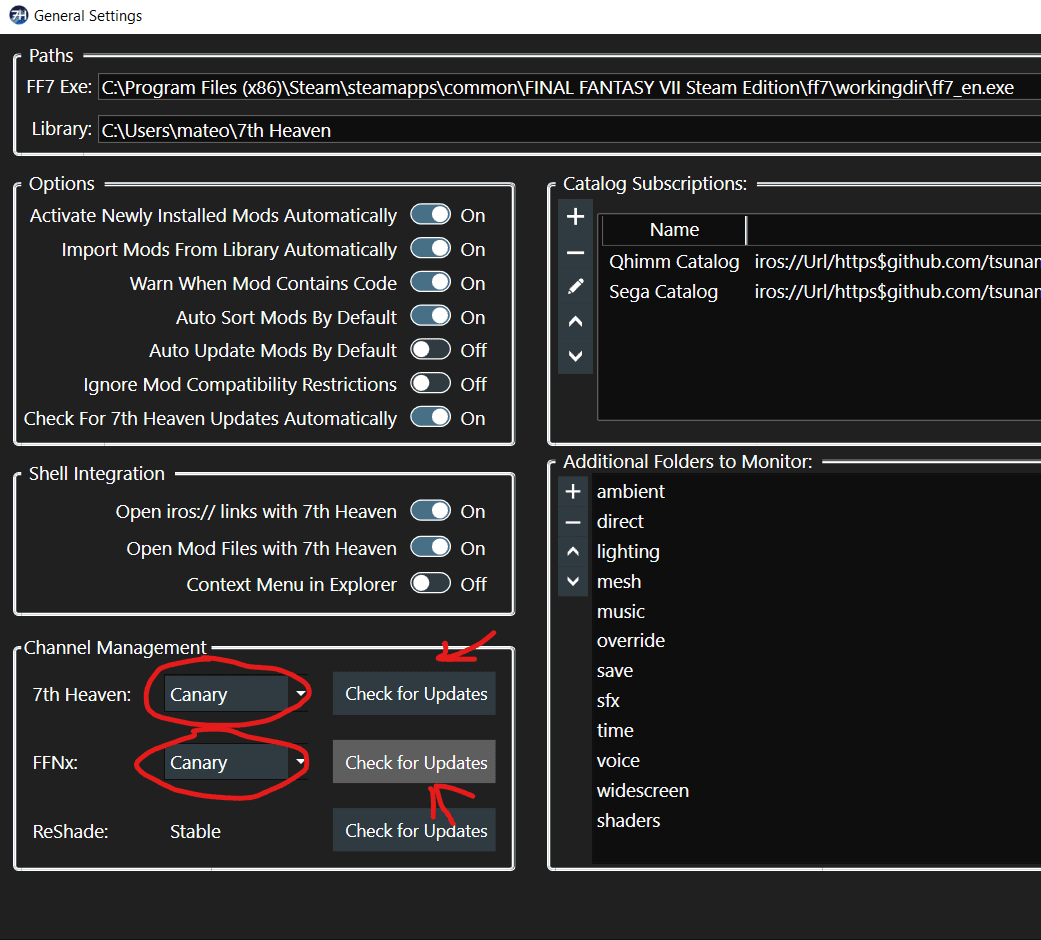This screenshot has height=940, width=1041.
Task: Move a catalog subscription up the list
Action: [x=575, y=320]
